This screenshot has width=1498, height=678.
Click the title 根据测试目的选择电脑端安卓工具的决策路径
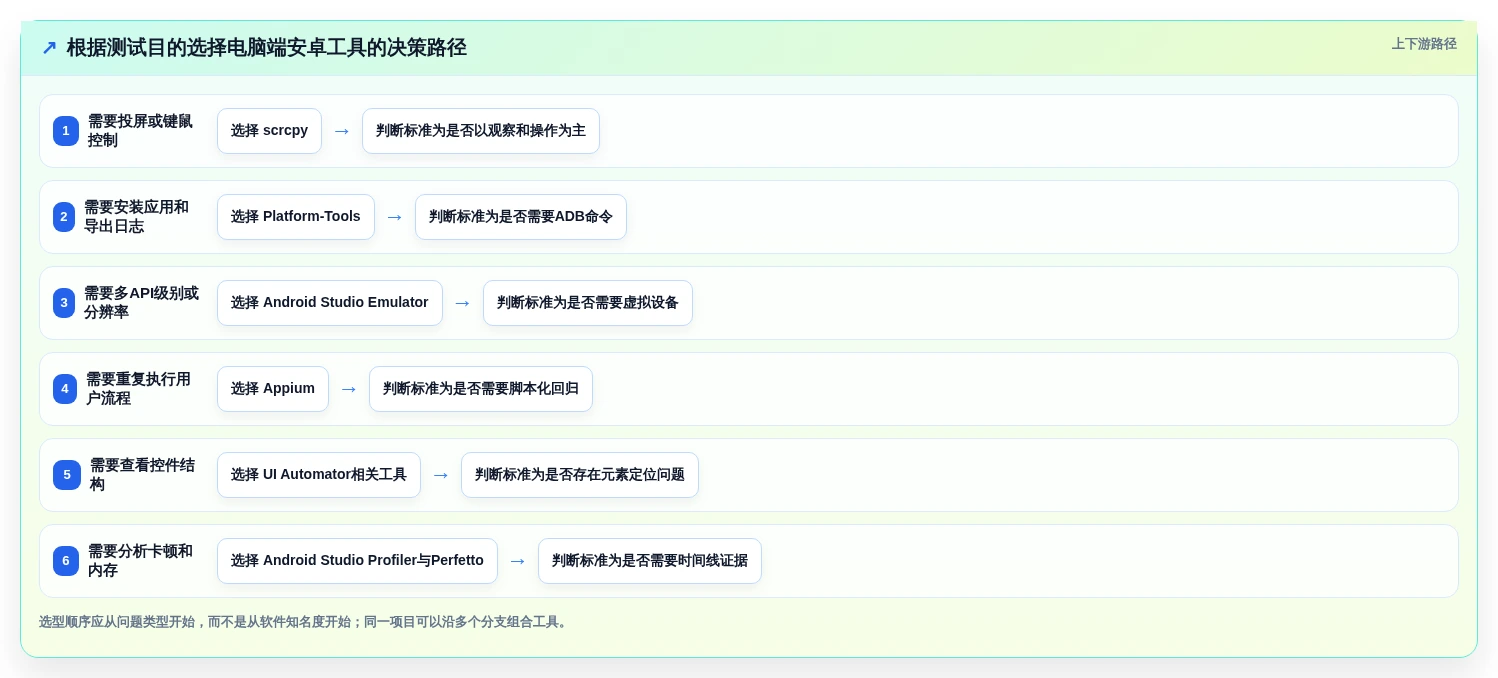266,48
